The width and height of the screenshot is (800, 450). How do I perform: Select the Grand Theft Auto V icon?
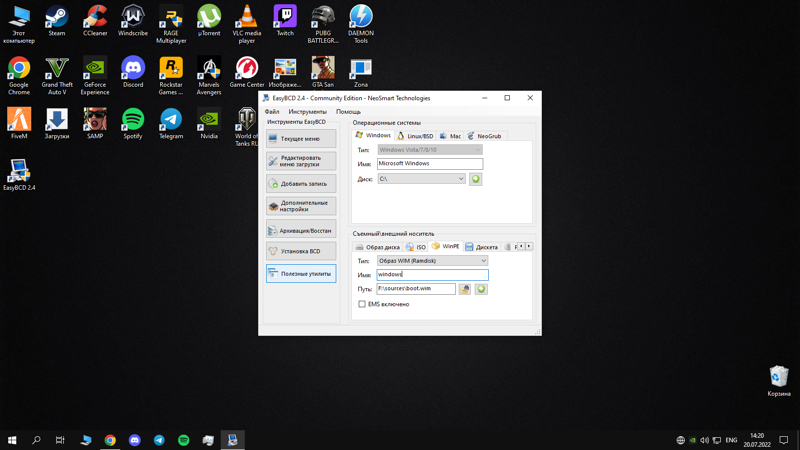point(57,76)
